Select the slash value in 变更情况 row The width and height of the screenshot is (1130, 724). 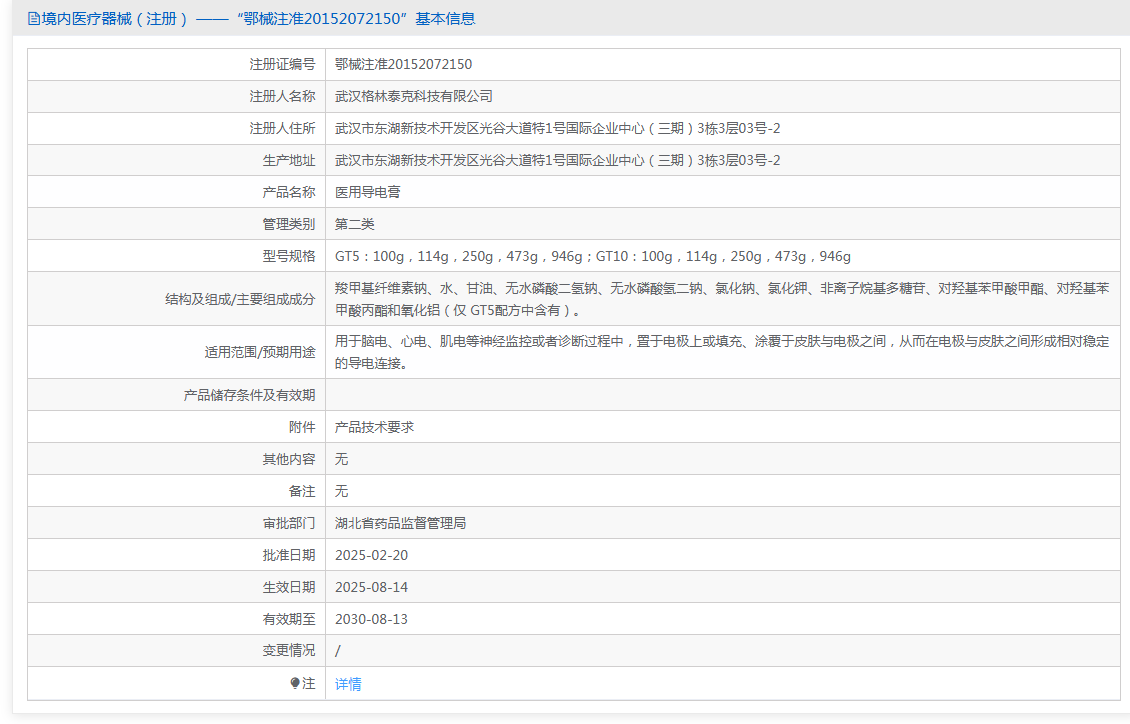tap(338, 651)
